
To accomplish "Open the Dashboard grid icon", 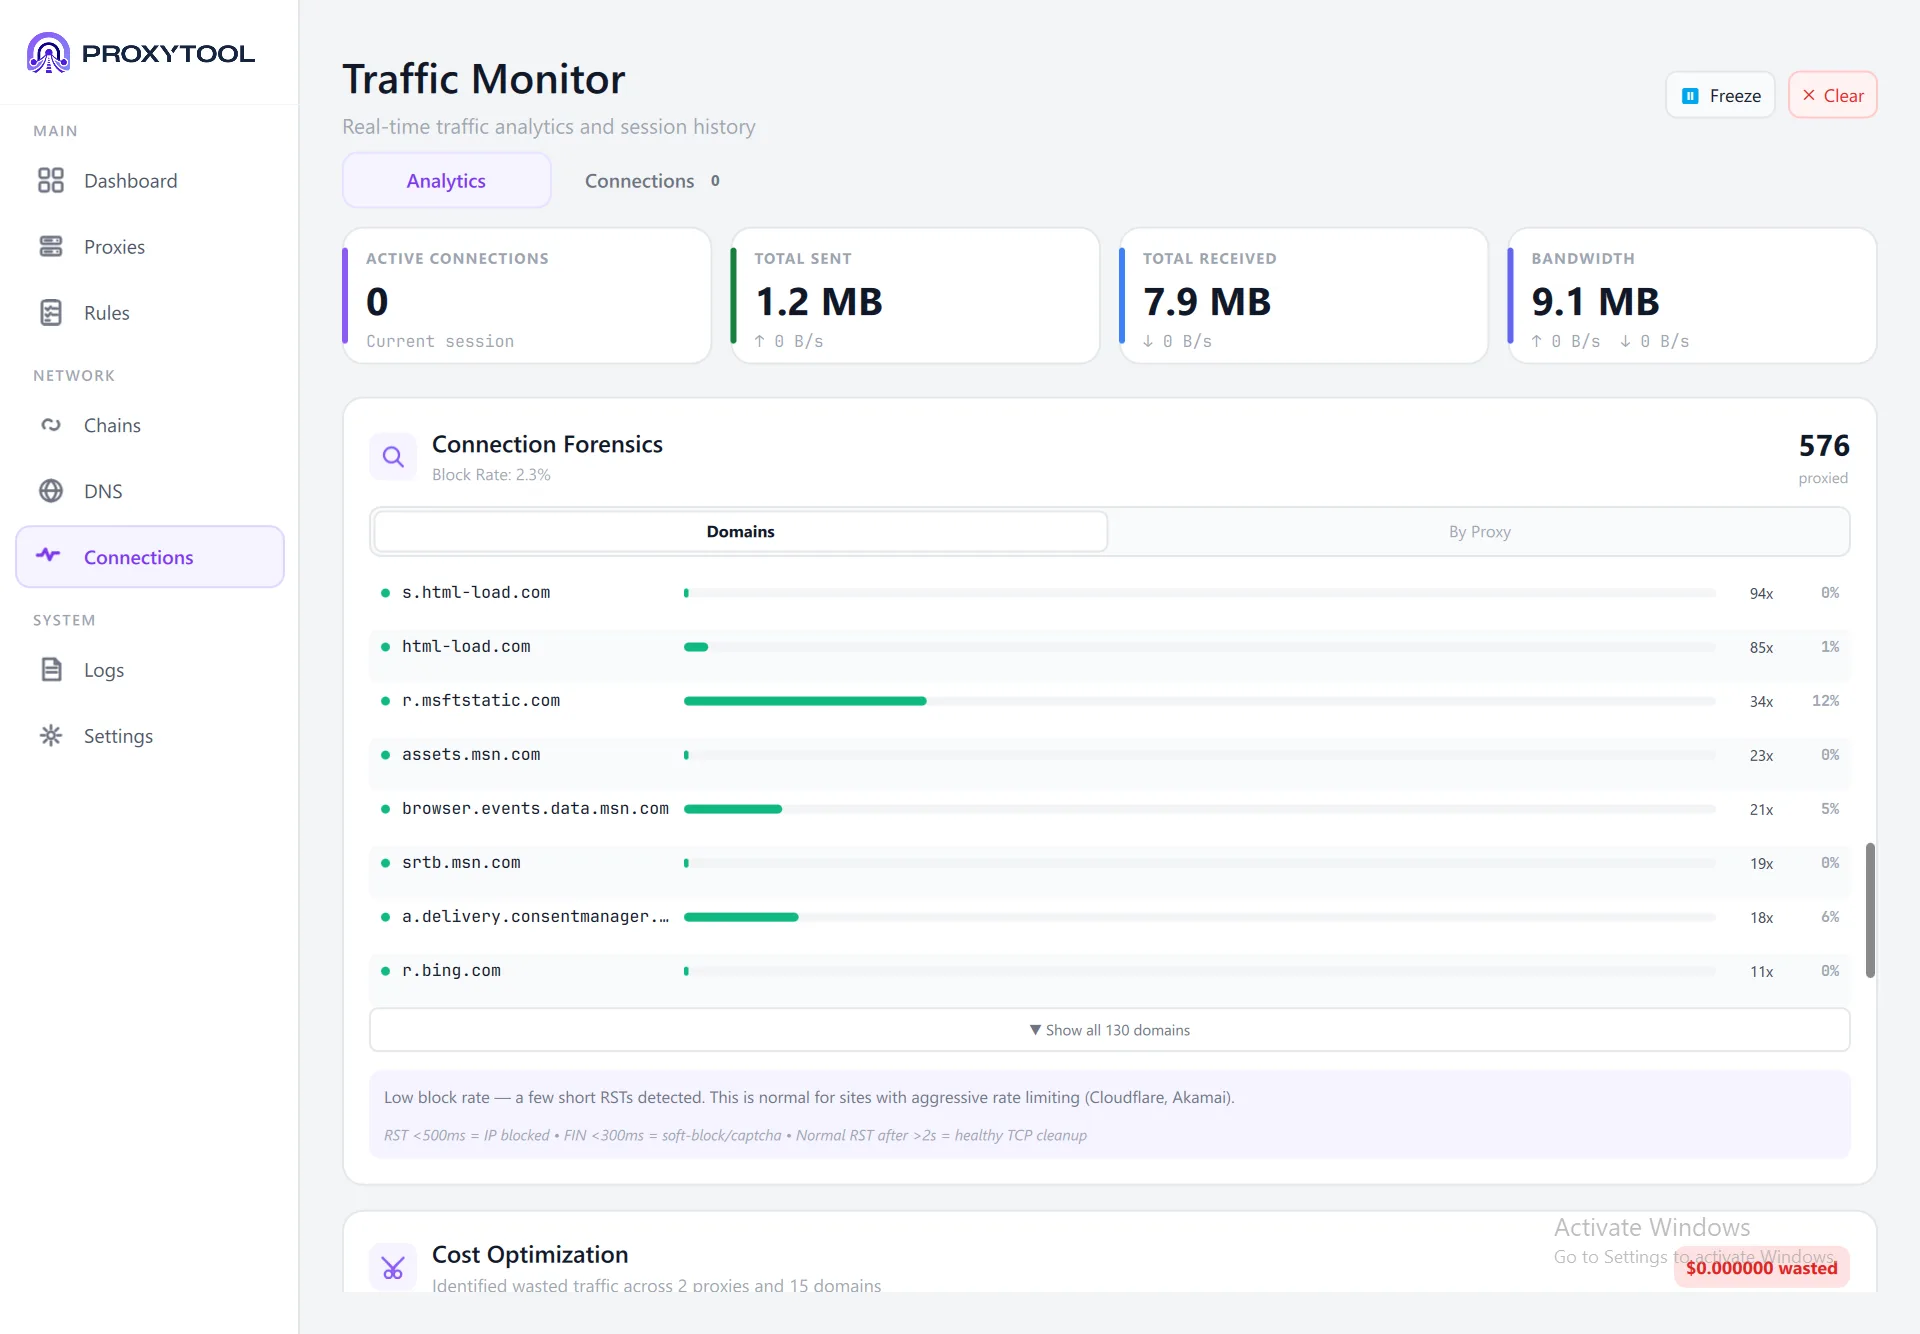I will (x=51, y=181).
